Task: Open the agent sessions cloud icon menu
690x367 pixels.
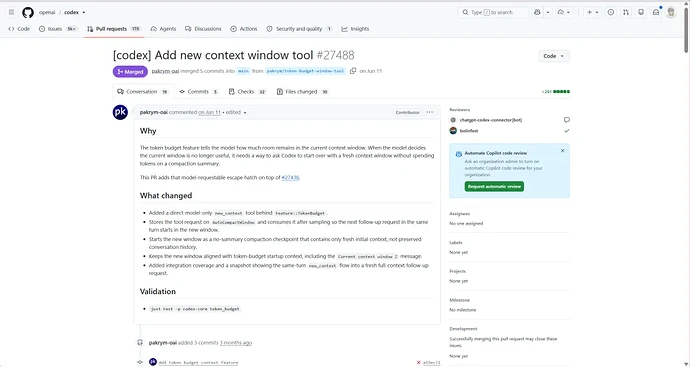Action: [x=564, y=12]
